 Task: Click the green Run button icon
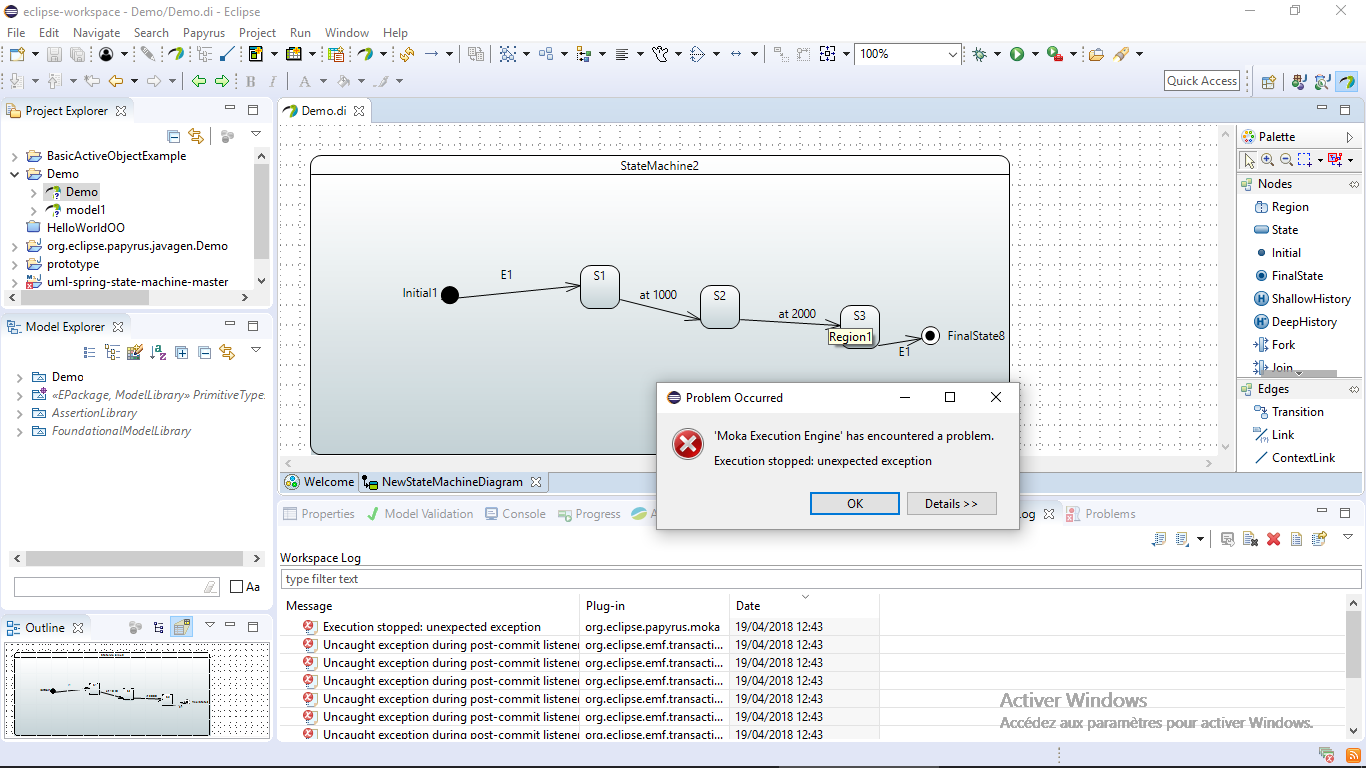pos(1017,54)
